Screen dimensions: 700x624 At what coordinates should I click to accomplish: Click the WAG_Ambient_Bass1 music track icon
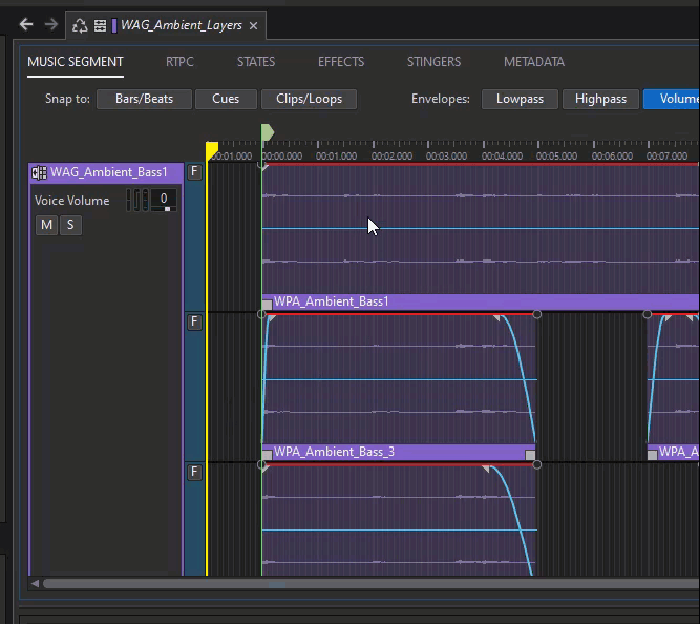tap(39, 172)
